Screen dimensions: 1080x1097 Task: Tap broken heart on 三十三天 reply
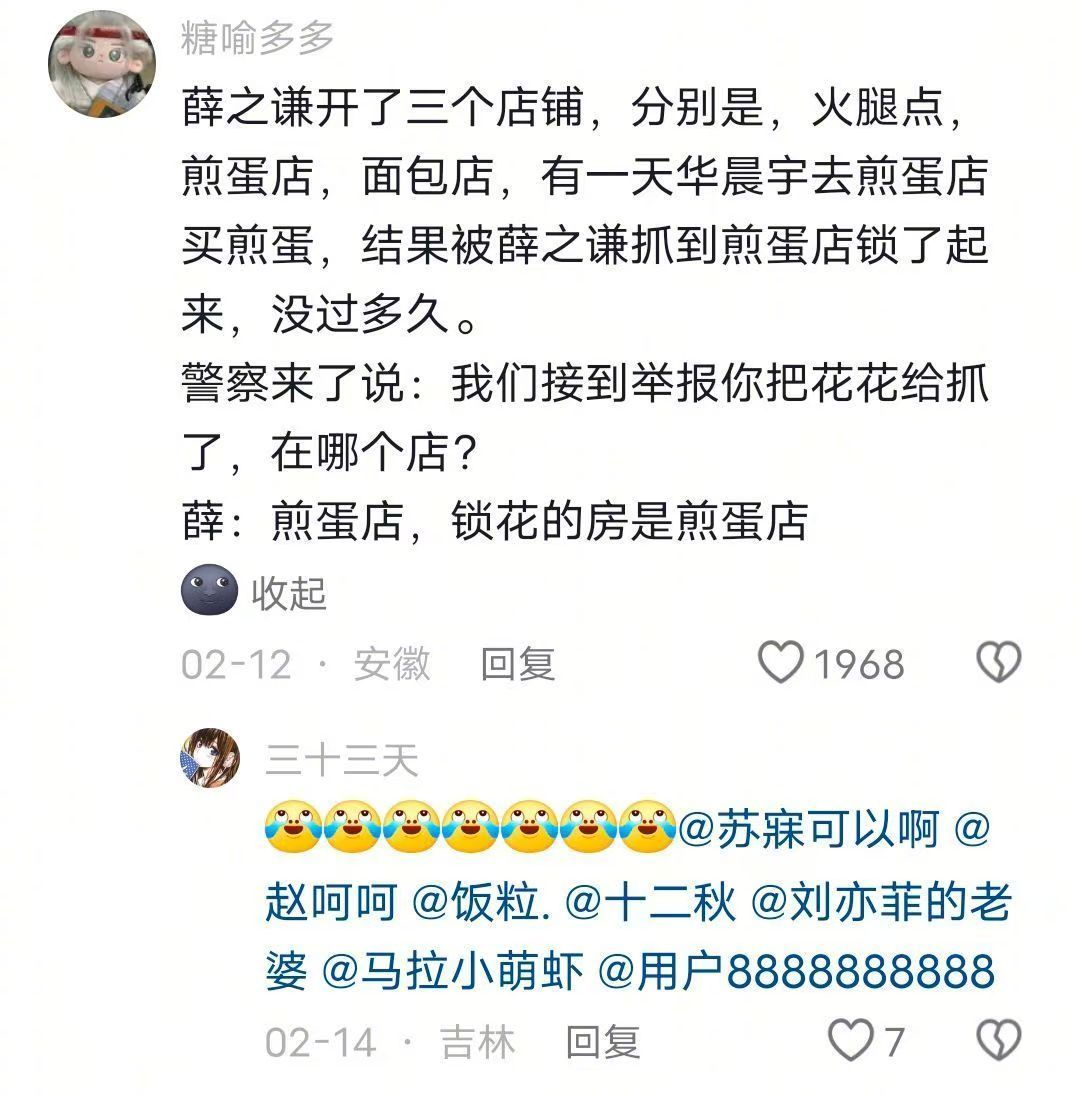(x=999, y=1040)
